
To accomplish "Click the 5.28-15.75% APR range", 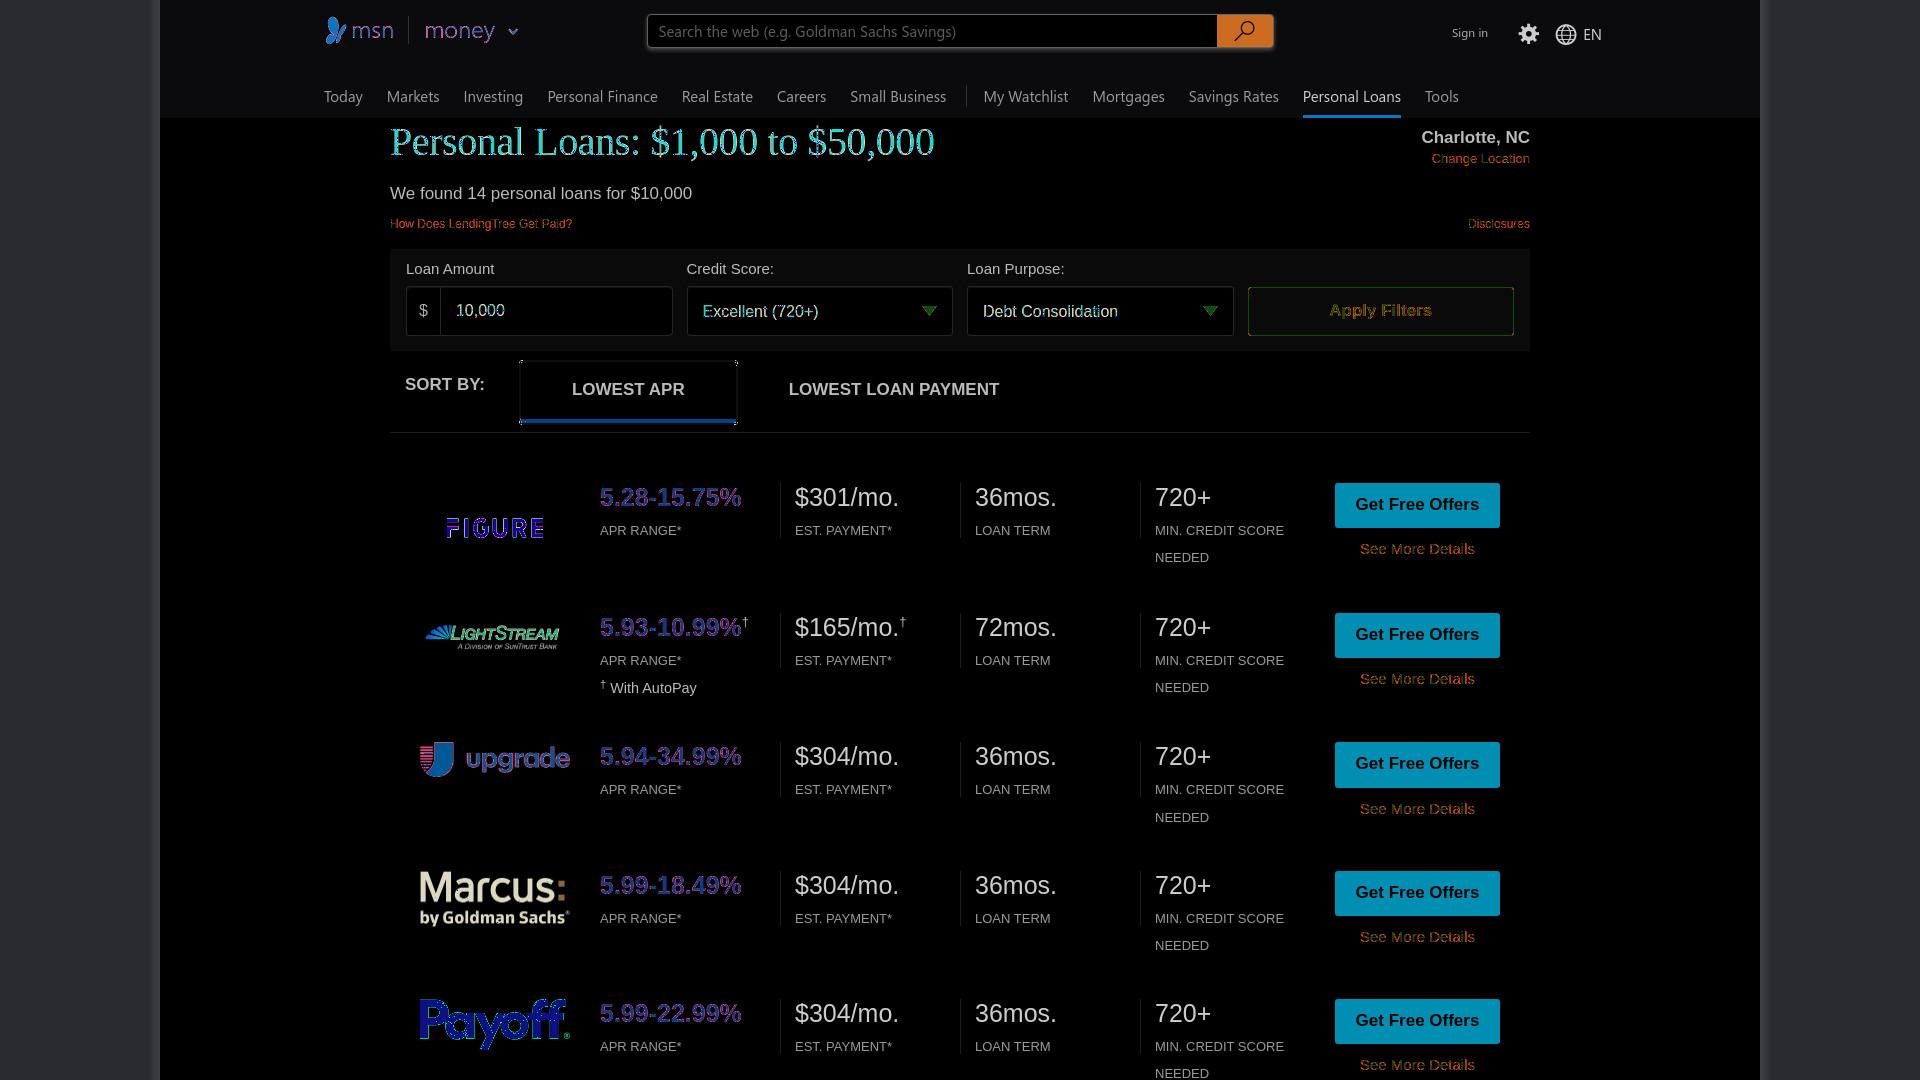I will click(670, 497).
